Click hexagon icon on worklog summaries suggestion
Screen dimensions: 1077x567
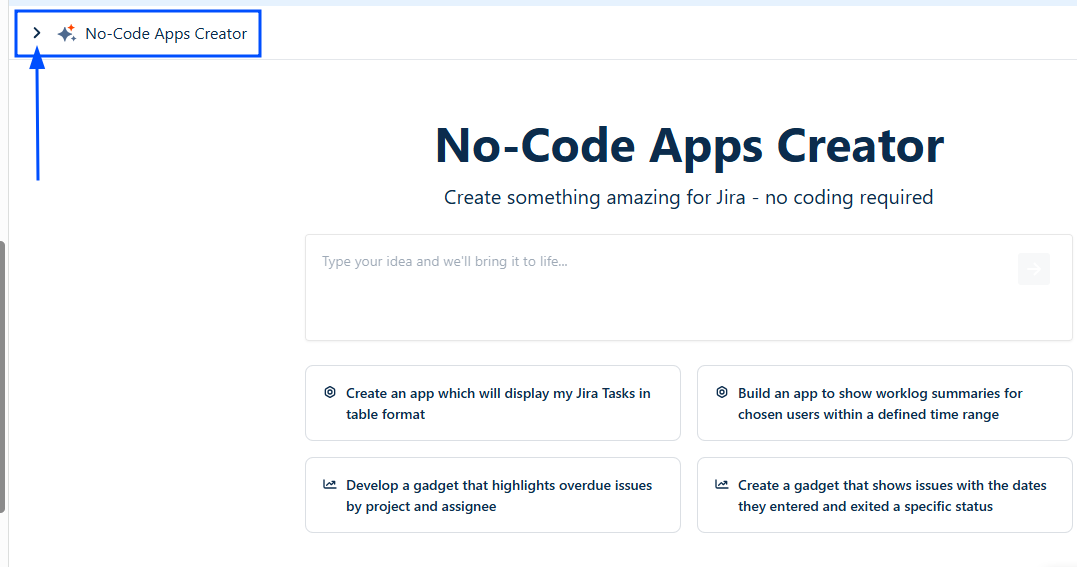click(x=722, y=393)
